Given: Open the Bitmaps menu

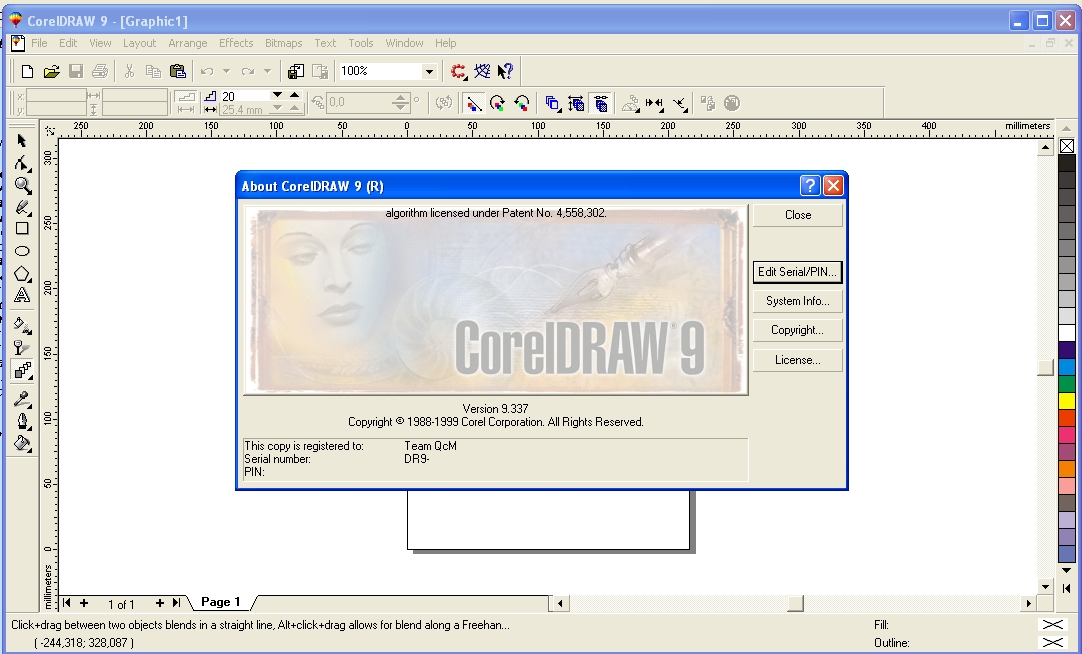Looking at the screenshot, I should coord(283,43).
